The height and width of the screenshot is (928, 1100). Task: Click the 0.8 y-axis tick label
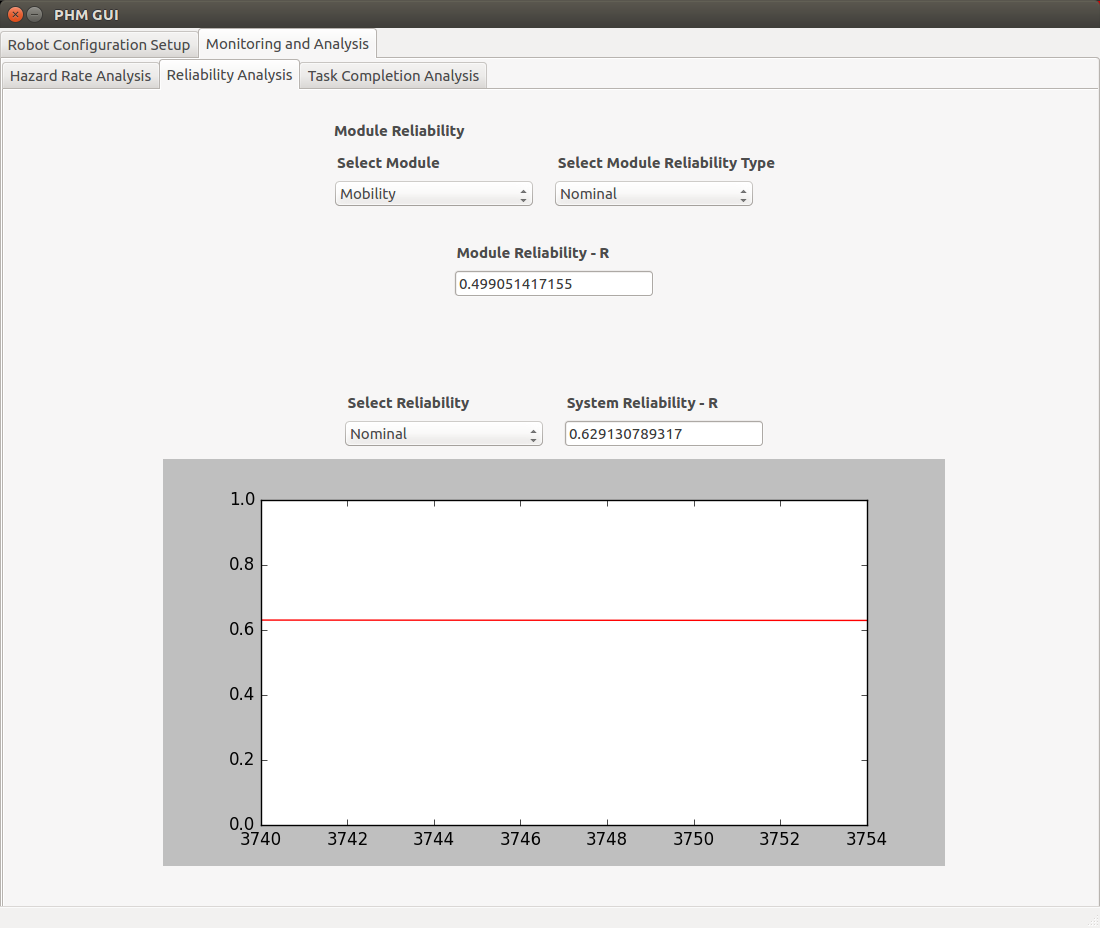(242, 564)
